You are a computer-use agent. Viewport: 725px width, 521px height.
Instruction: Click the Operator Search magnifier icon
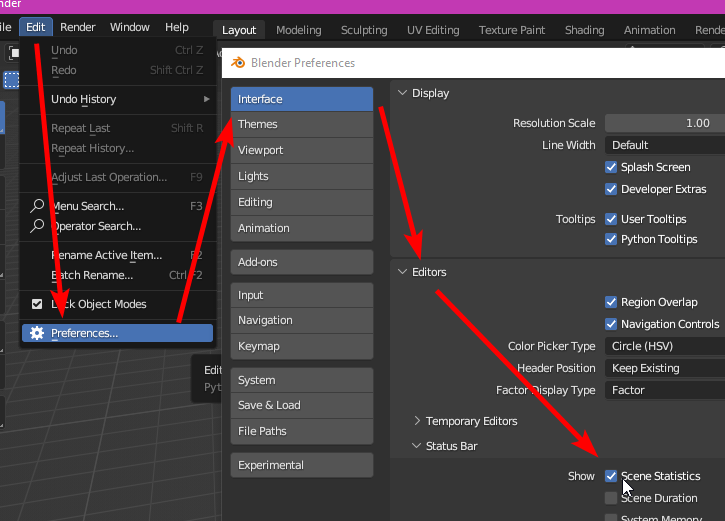(37, 226)
